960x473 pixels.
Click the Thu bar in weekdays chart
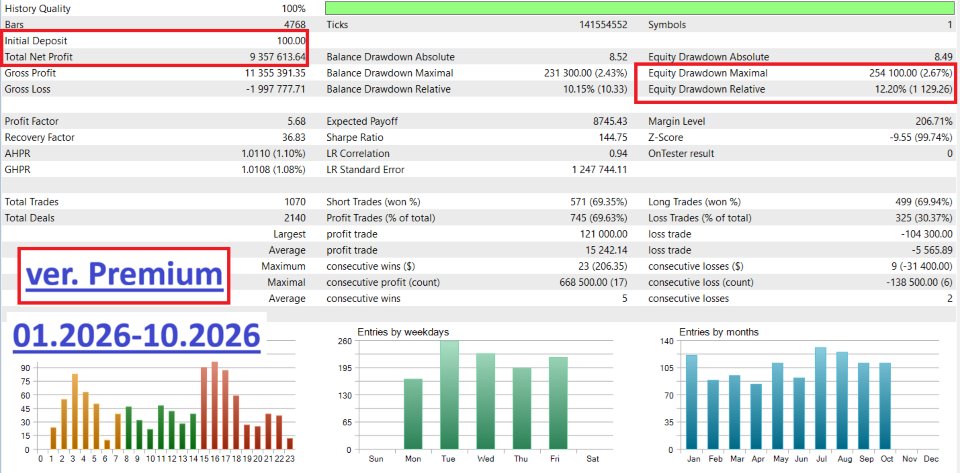tap(522, 409)
